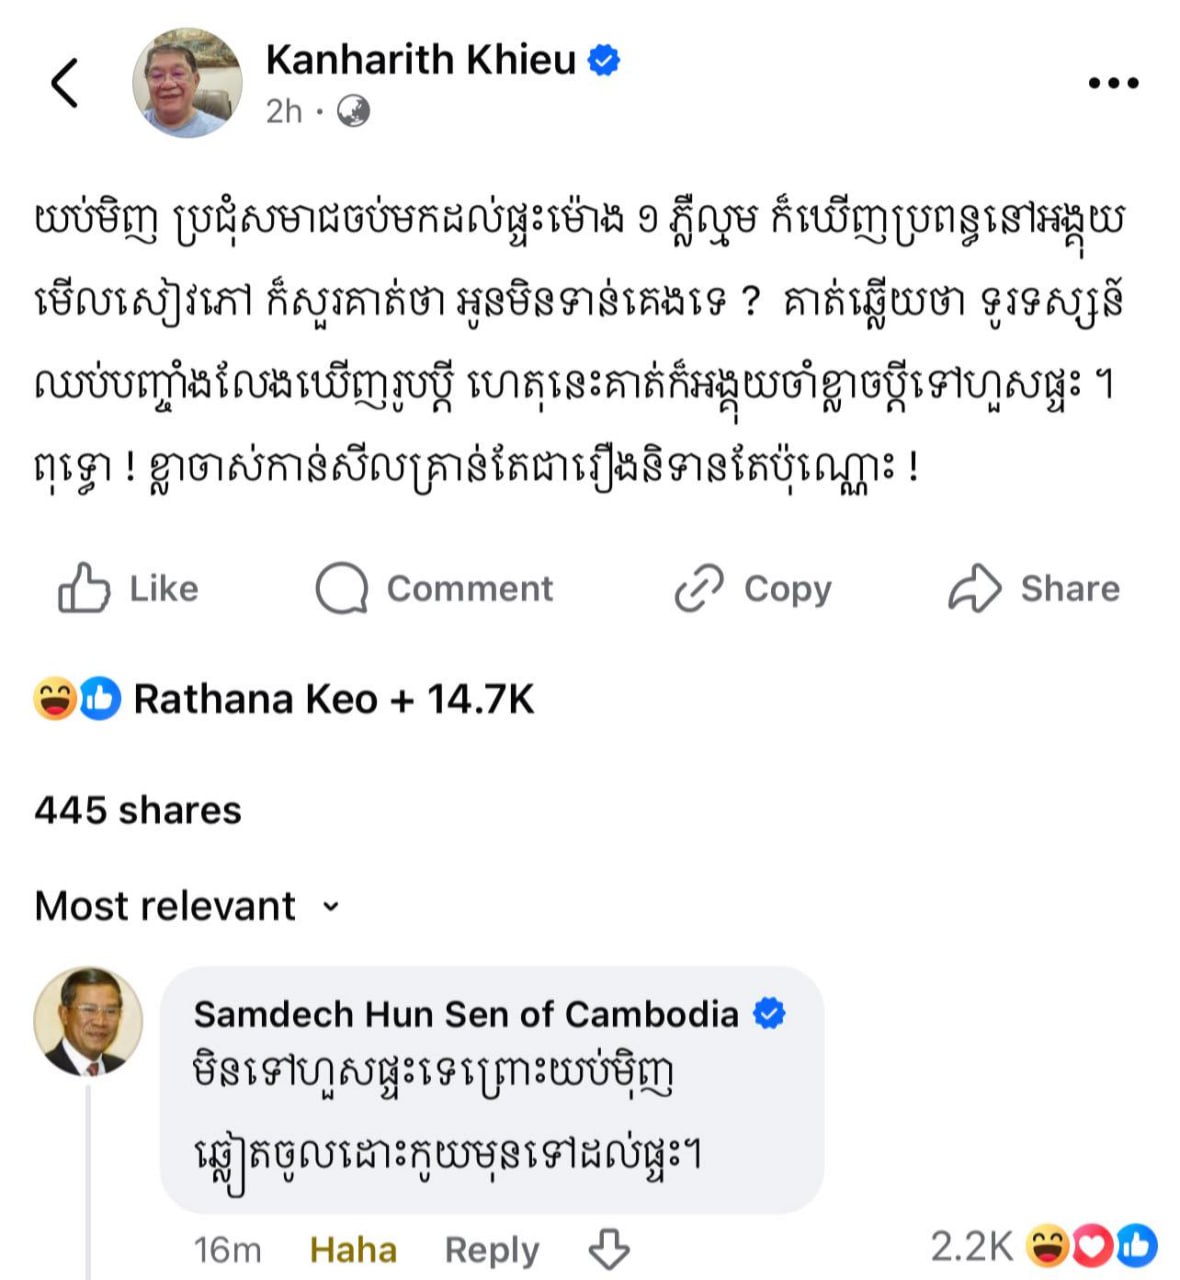Tap the Share arrow icon
Screen dimensions: 1180x1280
click(974, 588)
